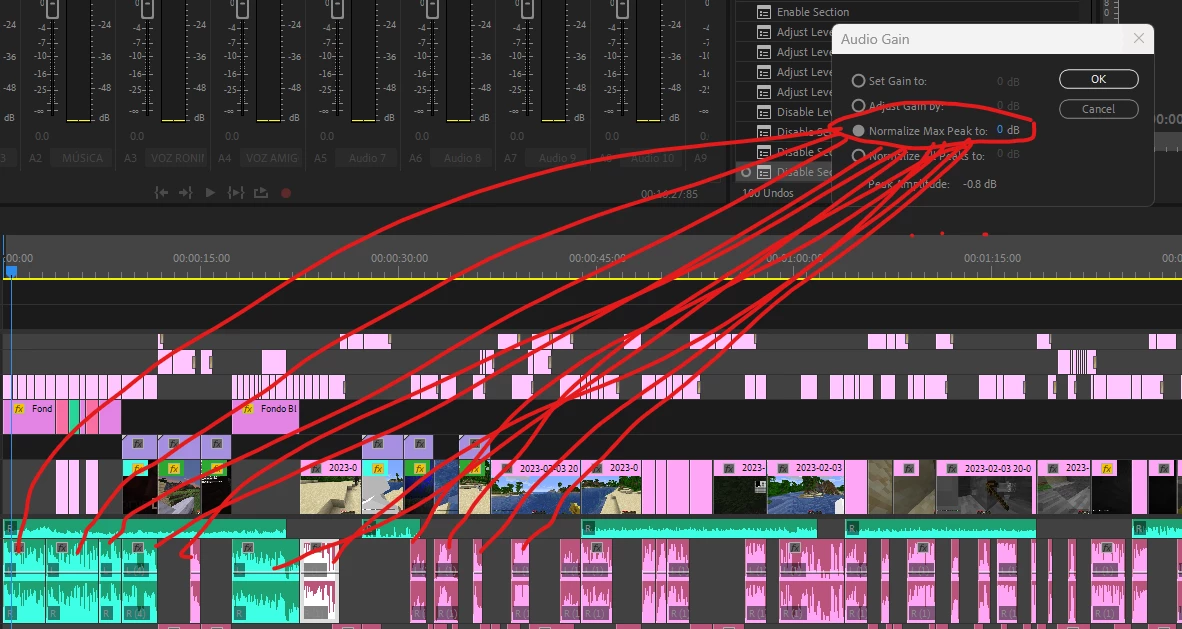Viewport: 1182px width, 629px height.
Task: Select the Fondo Bl clip in the timeline
Action: point(265,417)
